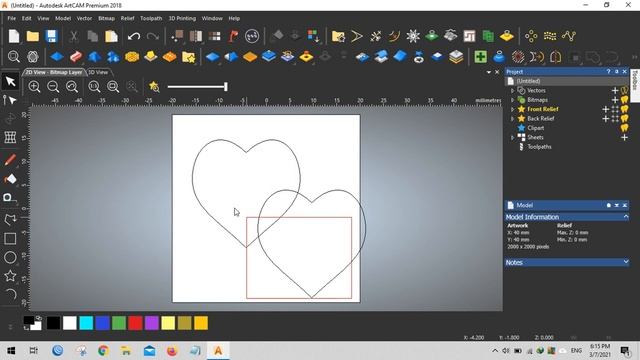640x360 pixels.
Task: Click the New Model icon
Action: pyautogui.click(x=14, y=36)
